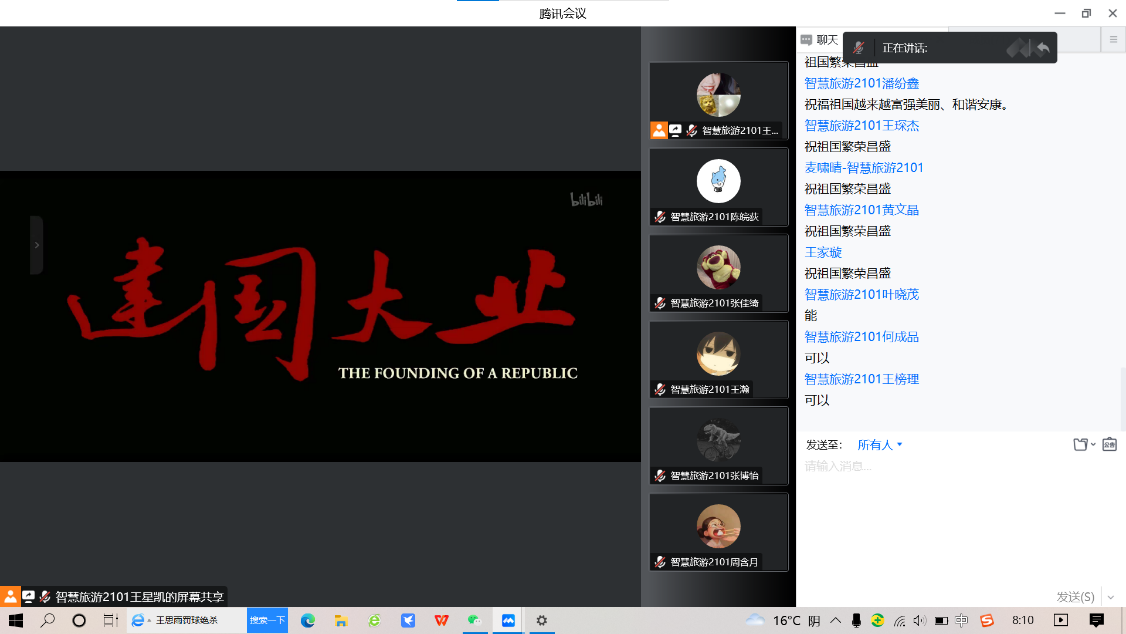Viewport: 1126px width, 634px height.
Task: Select the first participant video tile 智慧旅游2101王...
Action: click(x=719, y=101)
